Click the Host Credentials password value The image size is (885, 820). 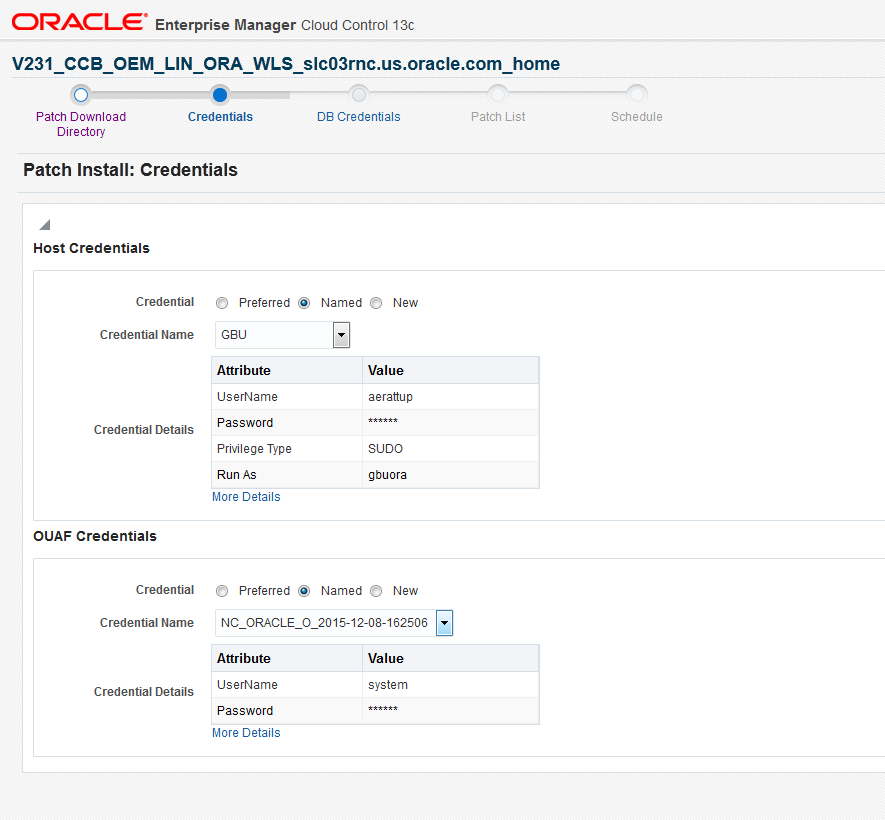(383, 422)
